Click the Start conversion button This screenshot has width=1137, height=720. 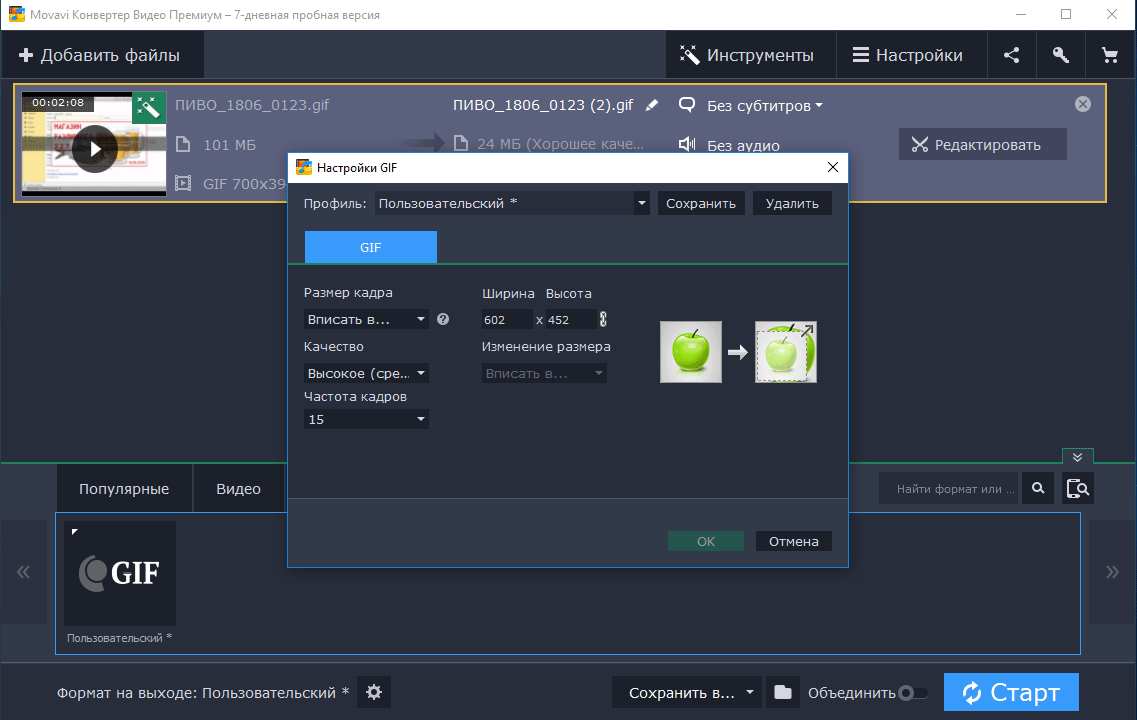(x=1011, y=692)
